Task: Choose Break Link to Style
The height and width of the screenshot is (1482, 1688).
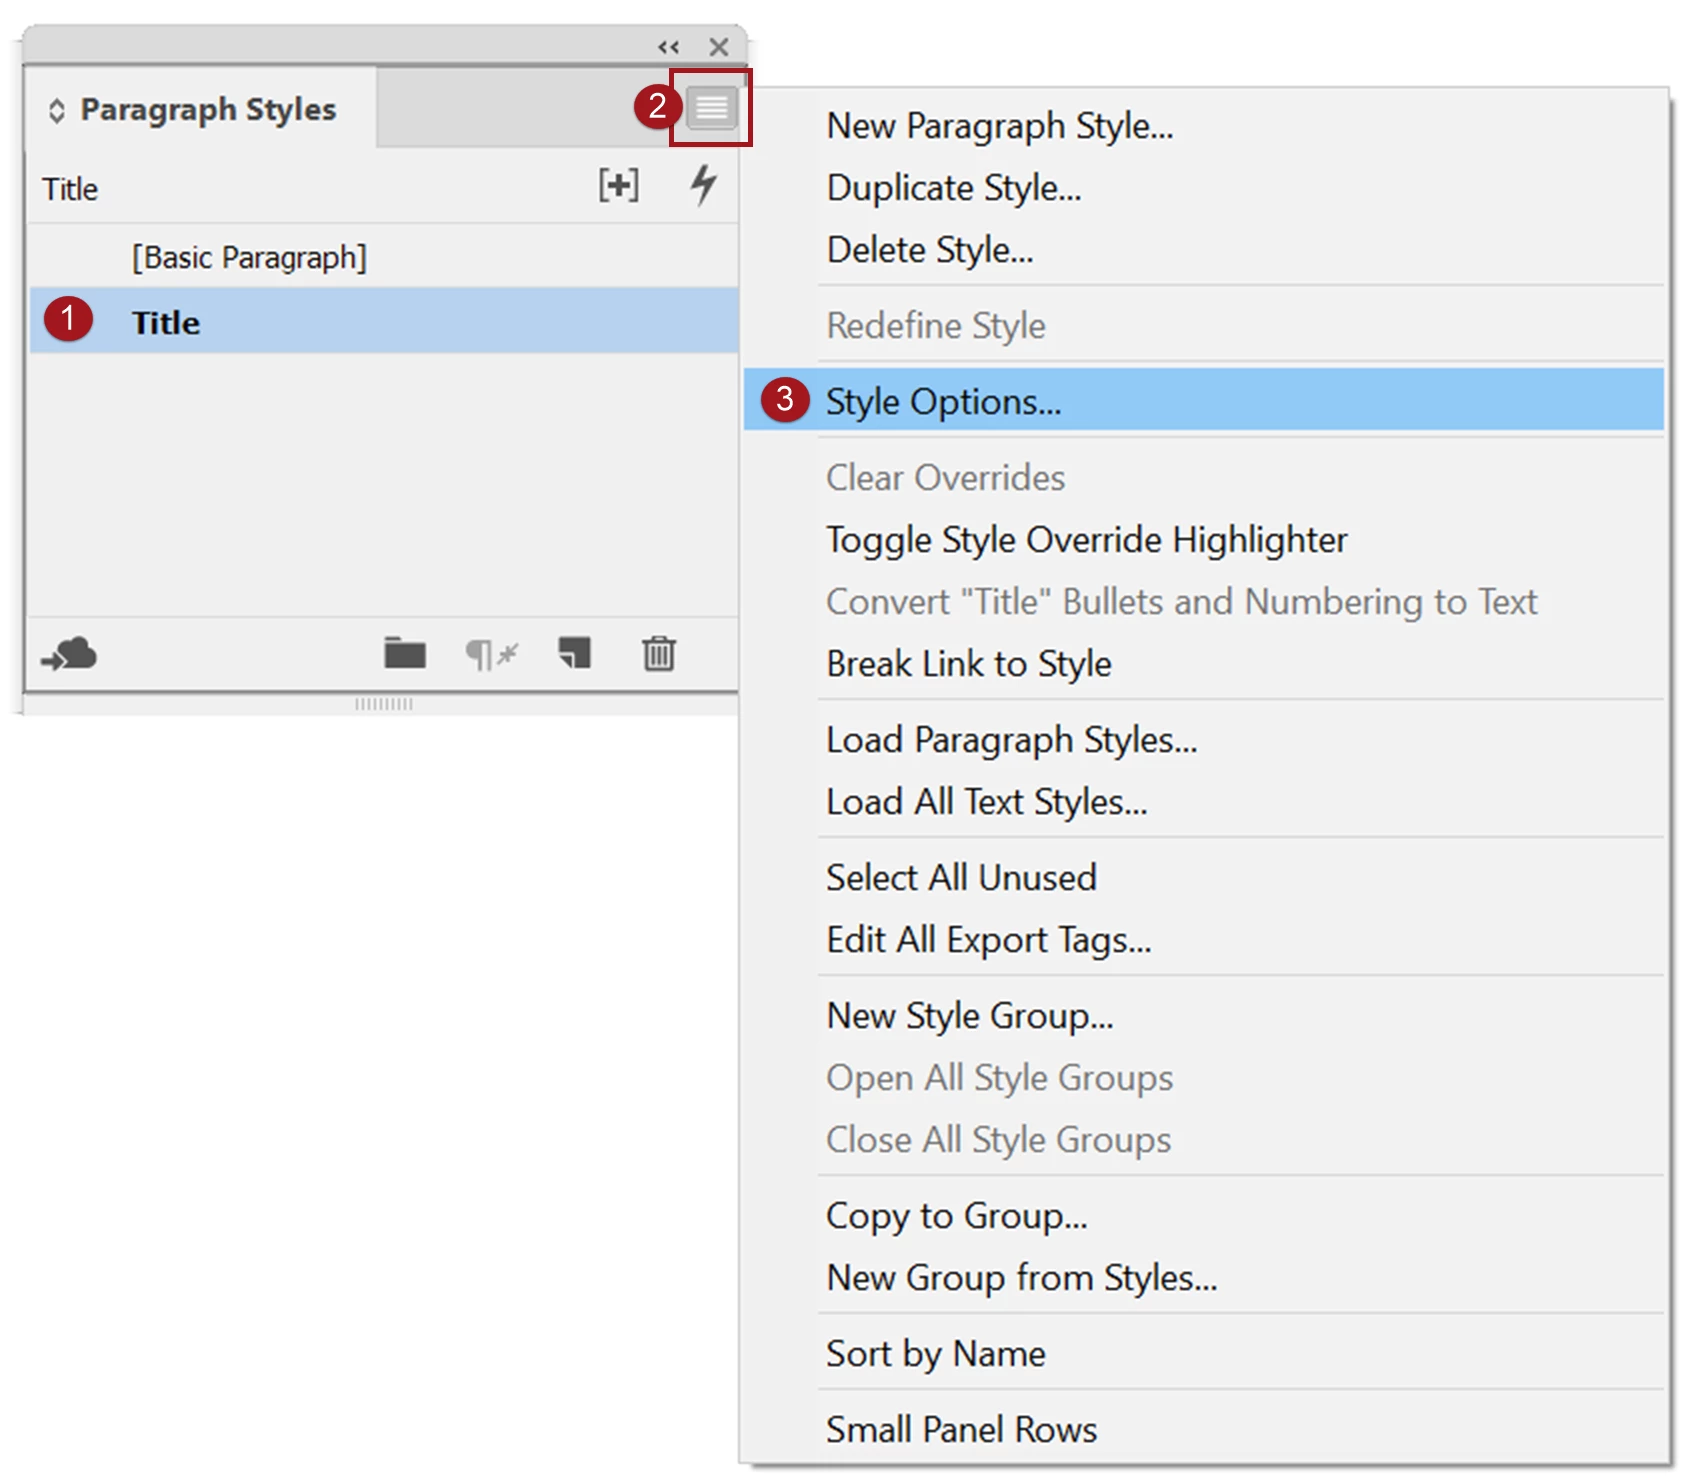Action: pyautogui.click(x=1204, y=664)
